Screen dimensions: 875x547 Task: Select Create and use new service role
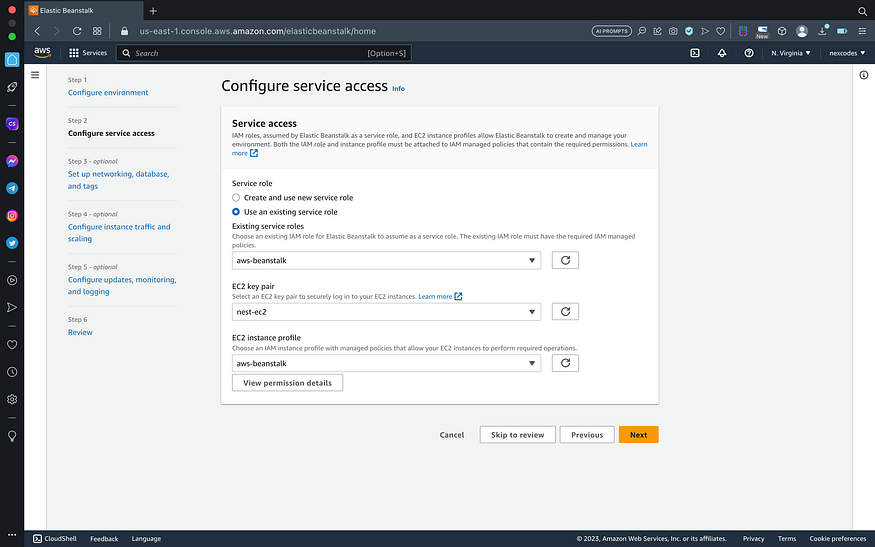[x=236, y=198]
